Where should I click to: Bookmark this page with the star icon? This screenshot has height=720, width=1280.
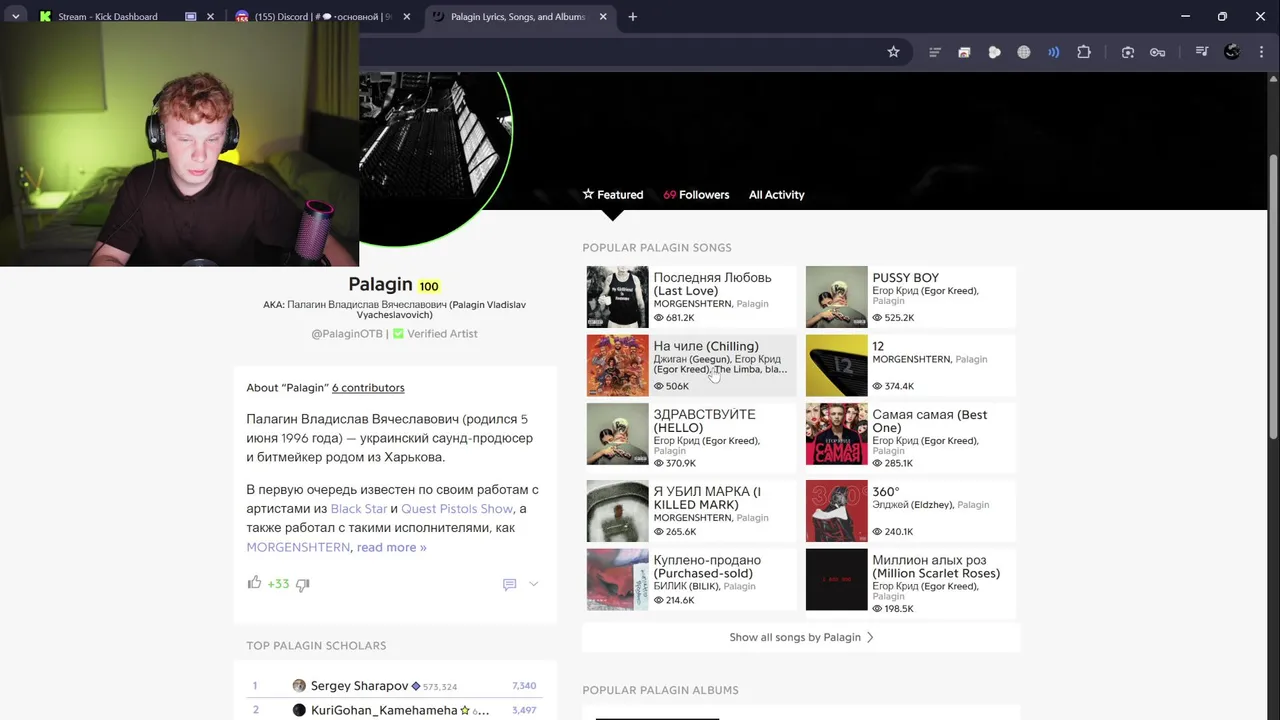(893, 52)
